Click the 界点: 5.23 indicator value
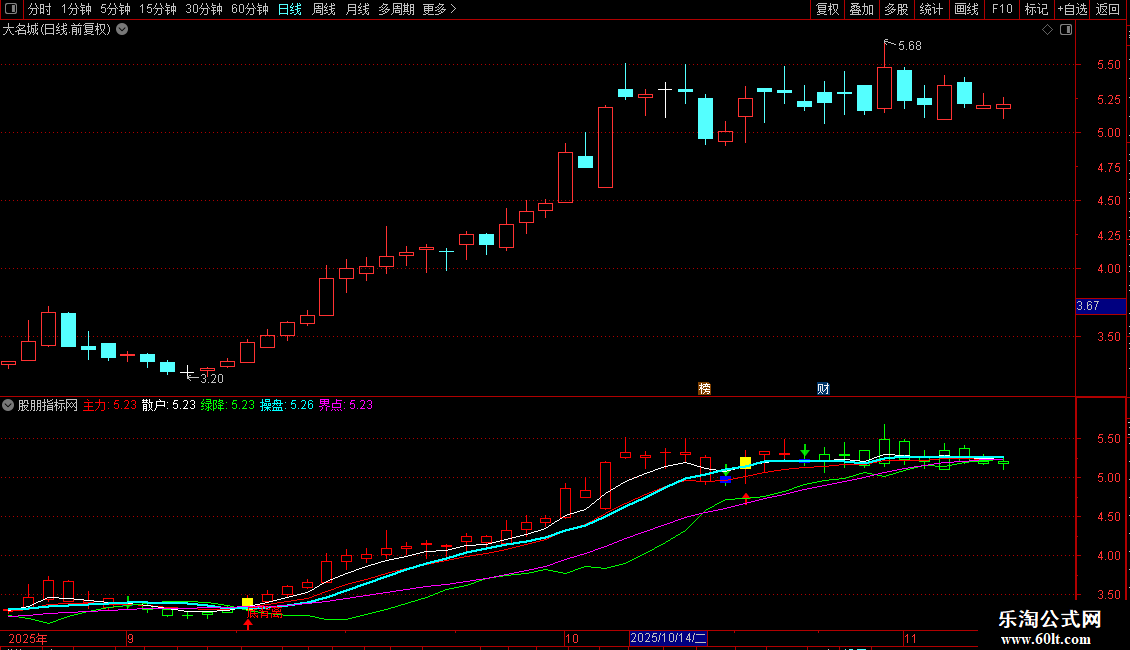1130x650 pixels. click(x=346, y=405)
